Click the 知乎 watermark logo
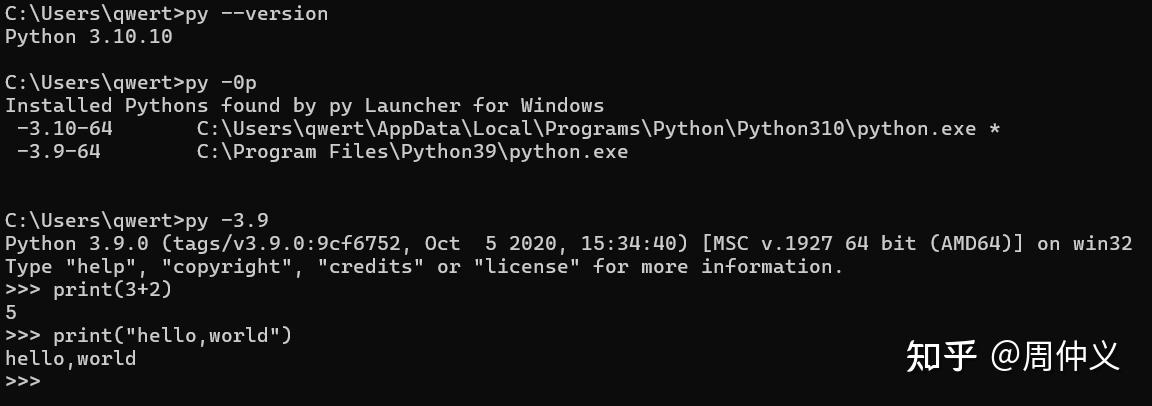 tap(941, 356)
